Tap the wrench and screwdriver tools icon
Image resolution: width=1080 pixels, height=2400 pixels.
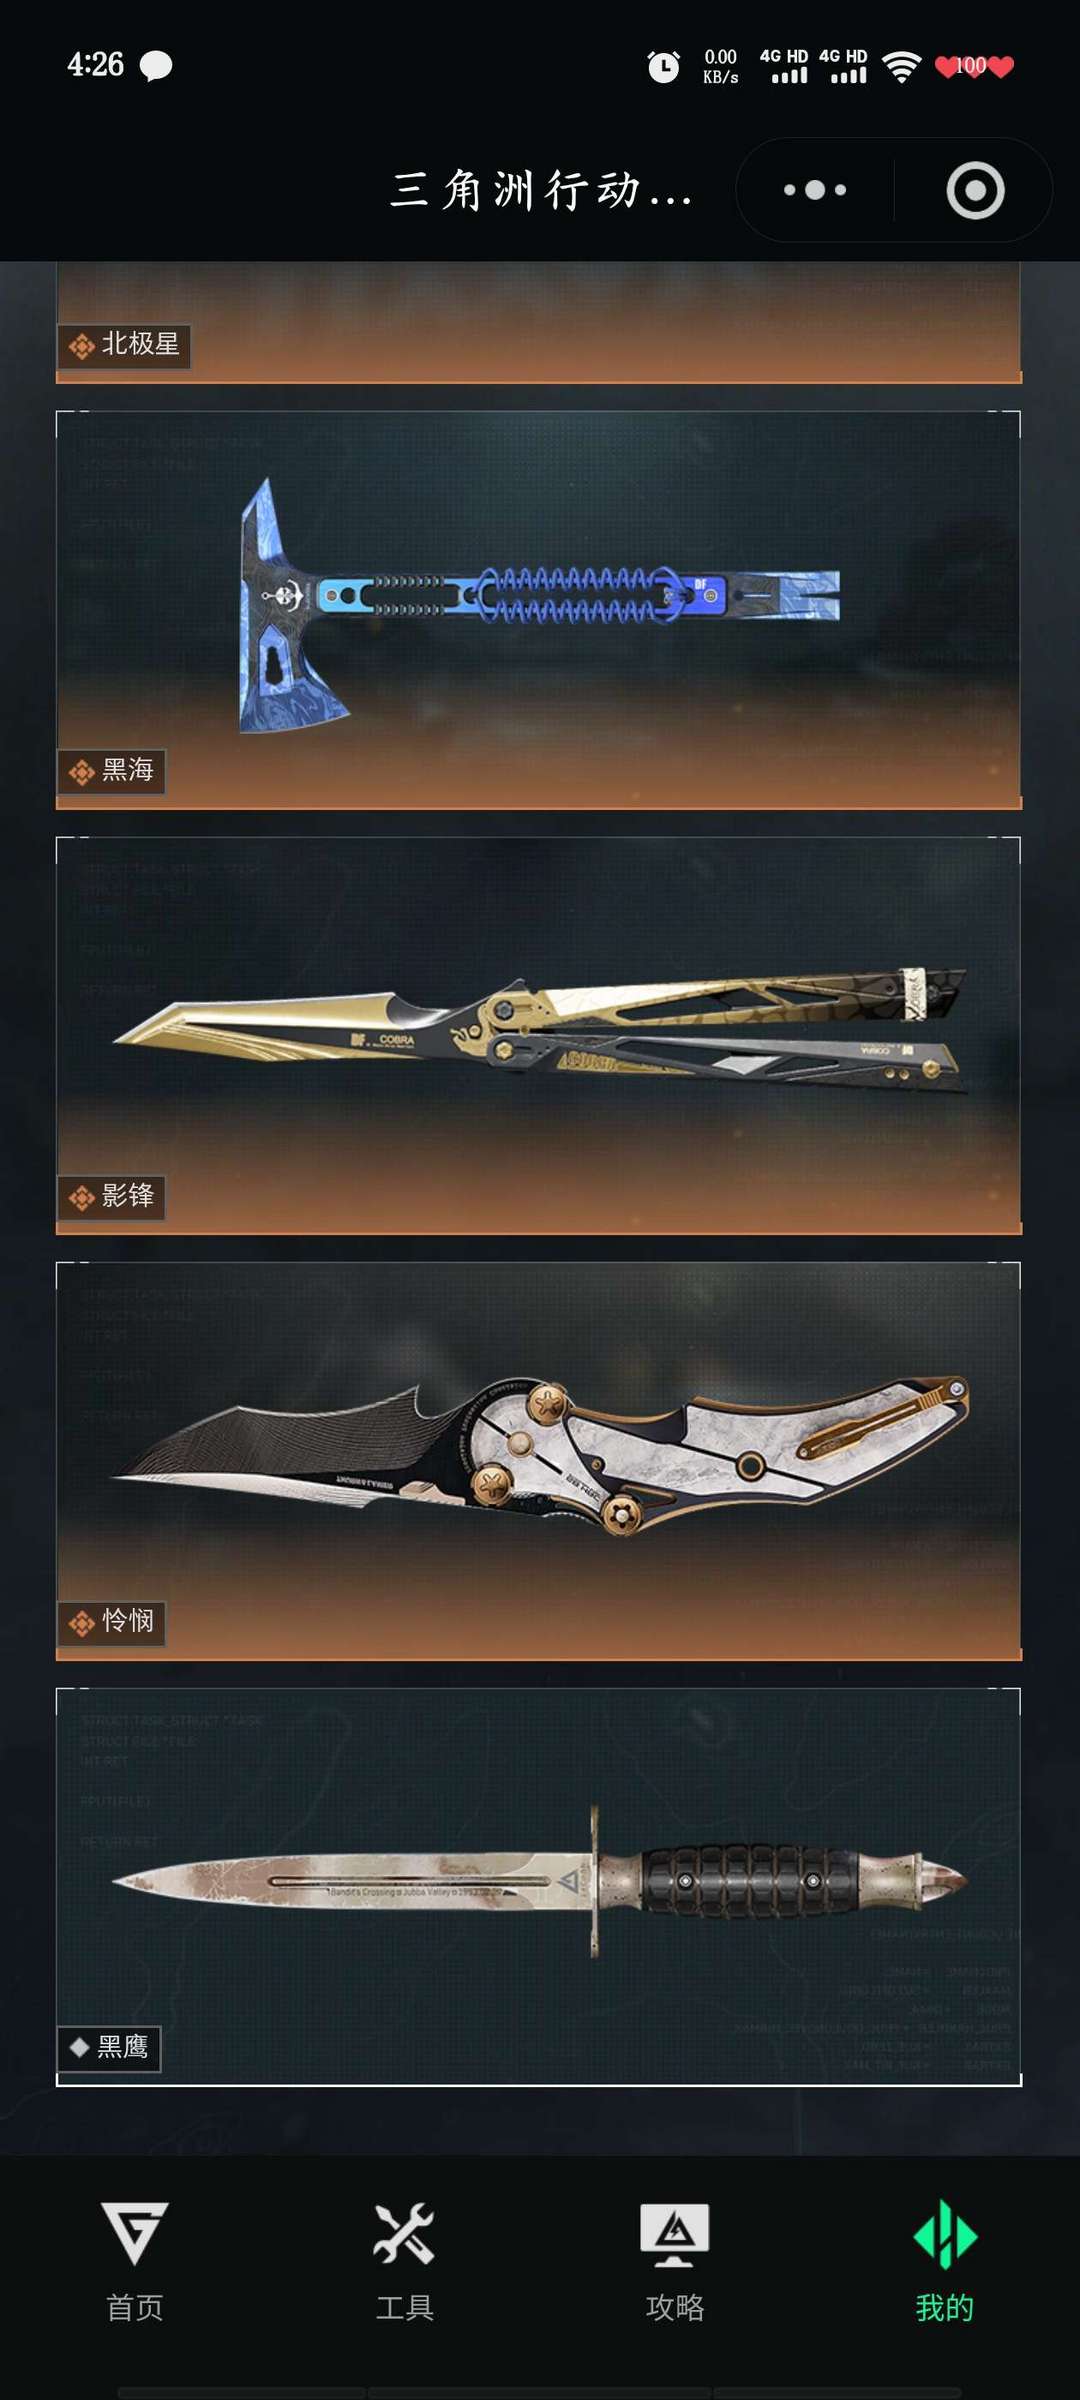(404, 2233)
